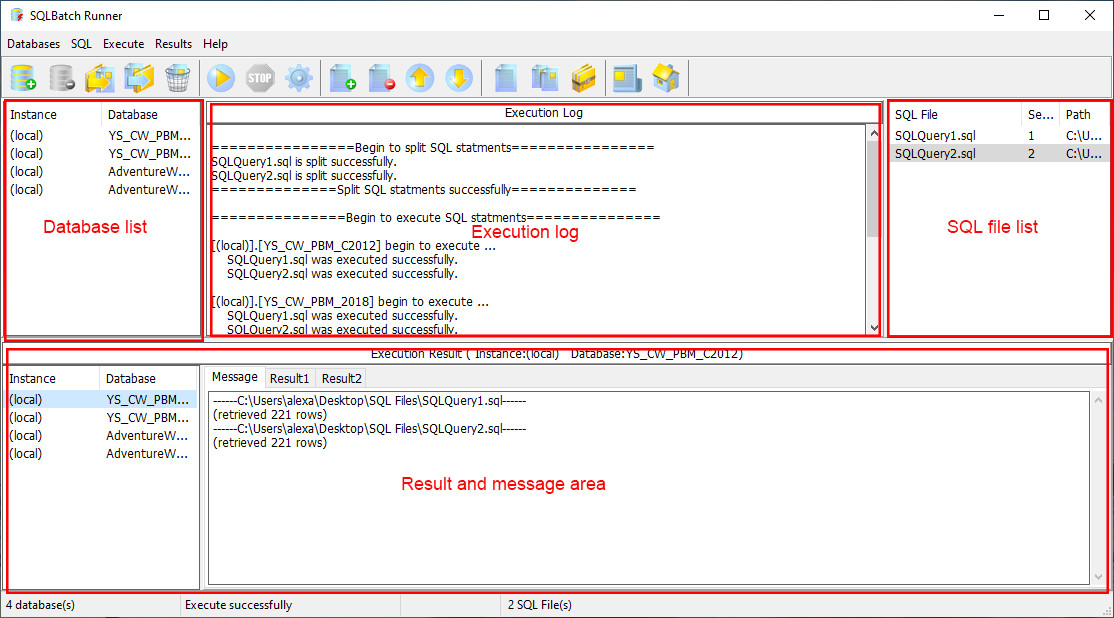
Task: Move SQL file down with arrow icon
Action: pos(459,77)
